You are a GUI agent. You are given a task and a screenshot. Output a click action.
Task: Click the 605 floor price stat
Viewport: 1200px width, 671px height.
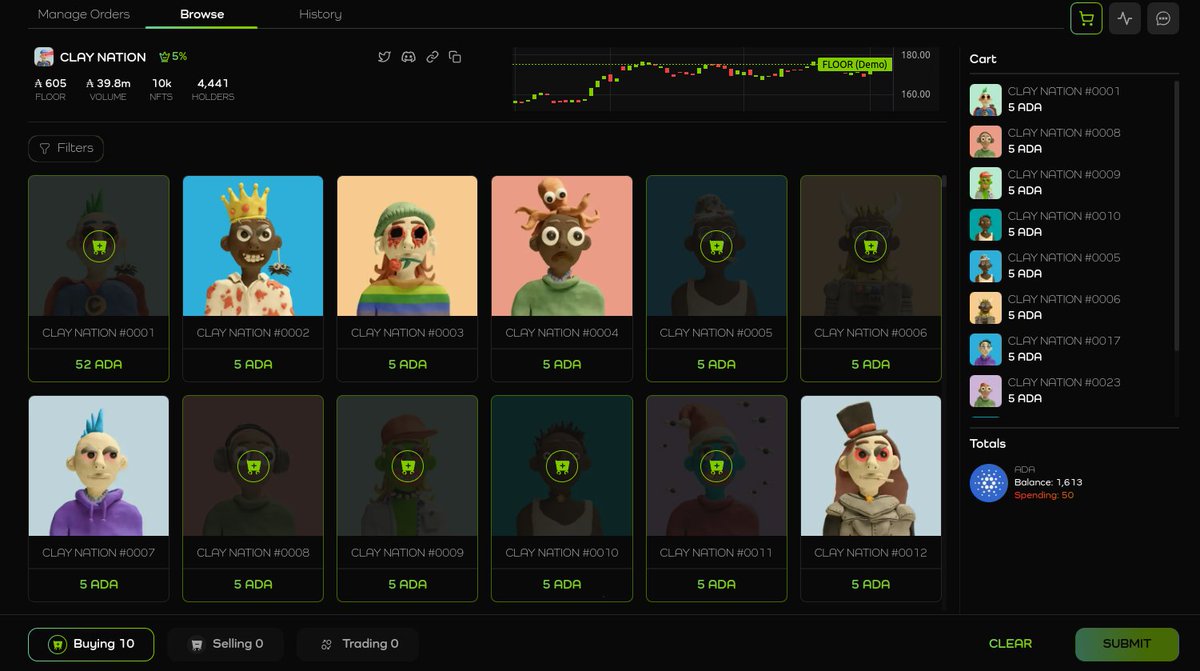50,83
